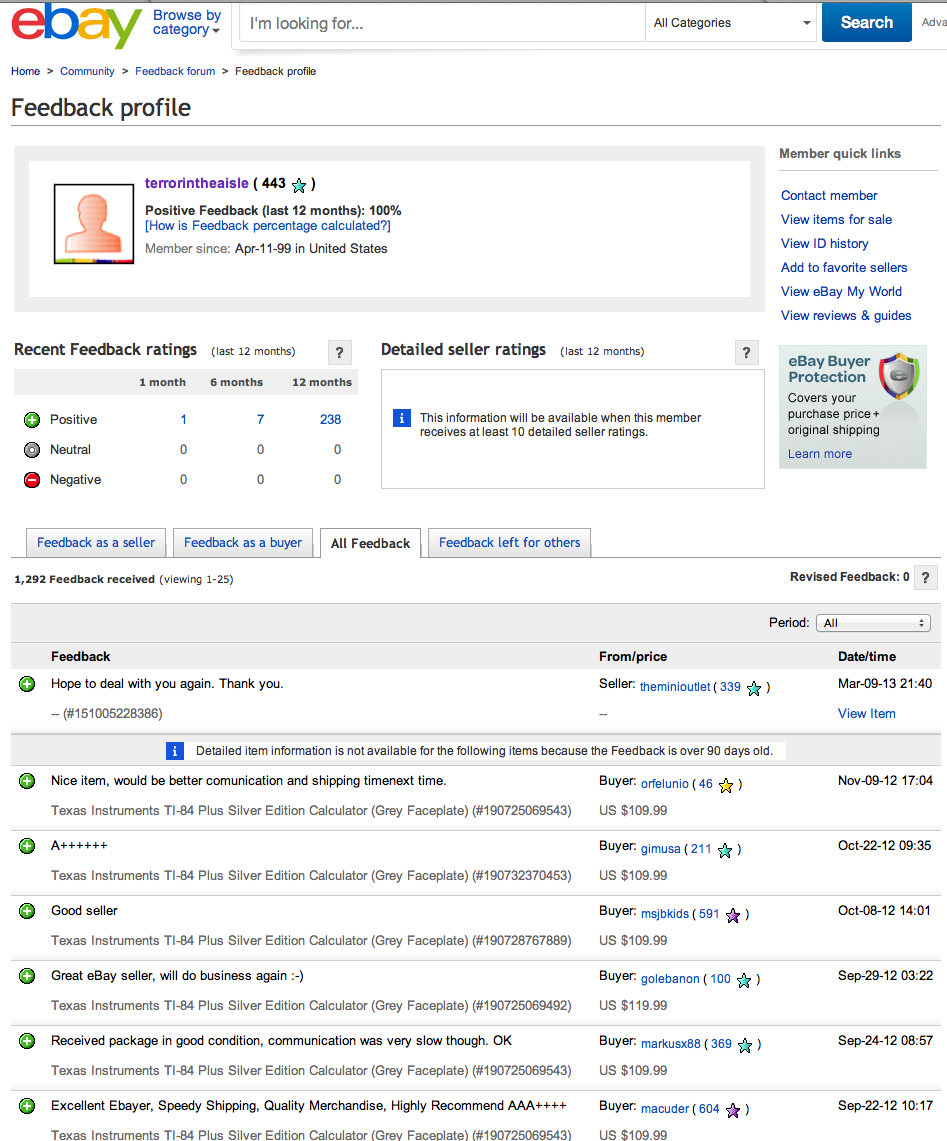The image size is (947, 1141).
Task: Click Add to favorite sellers
Action: tap(844, 268)
